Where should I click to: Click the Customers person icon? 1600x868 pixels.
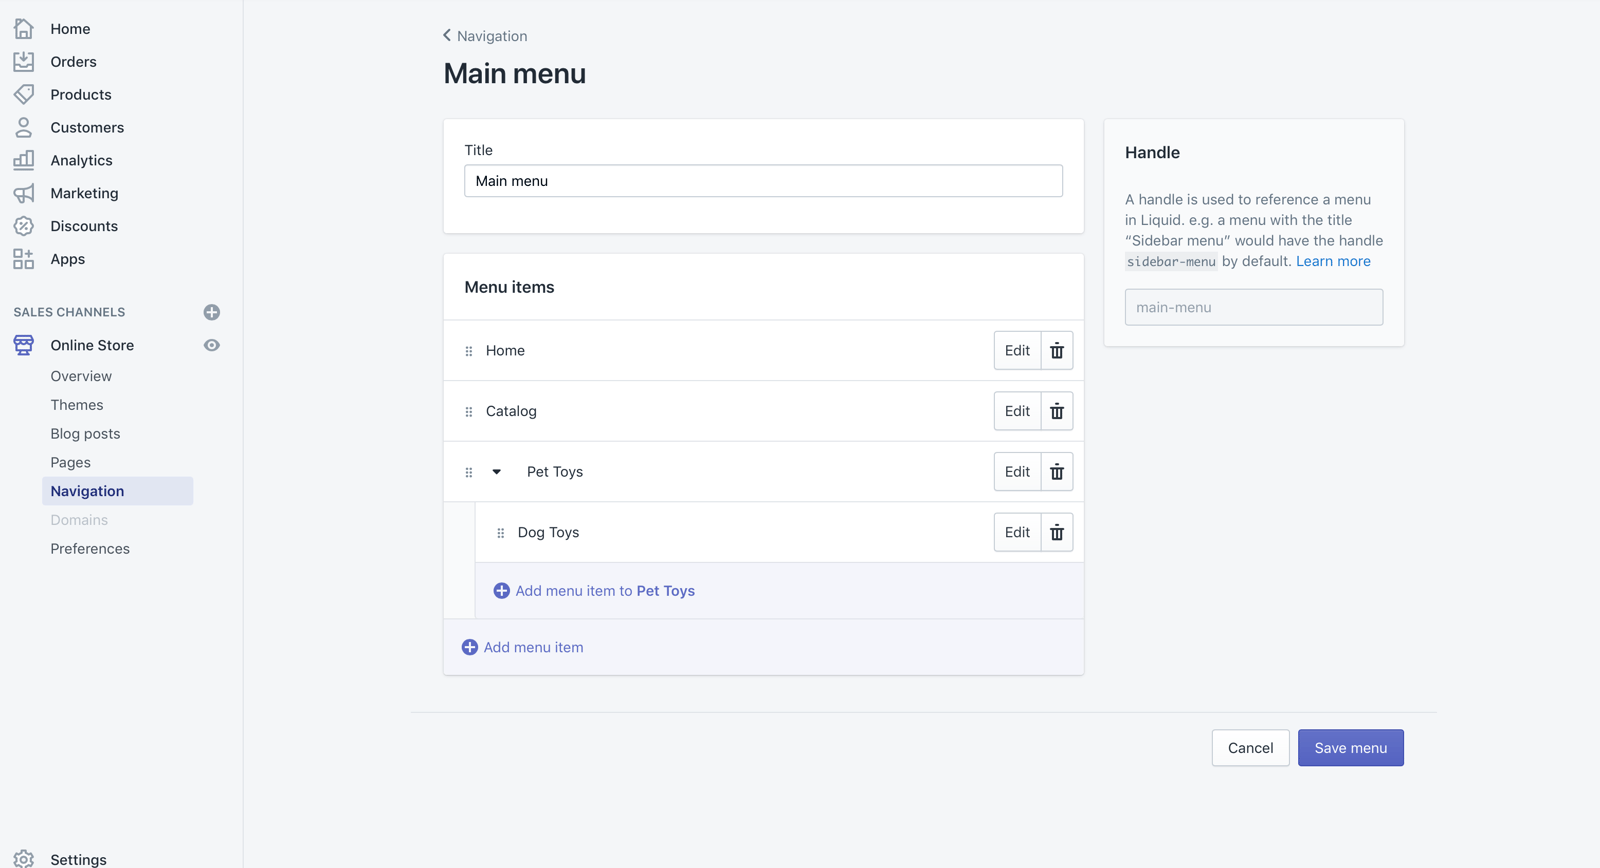(x=24, y=128)
